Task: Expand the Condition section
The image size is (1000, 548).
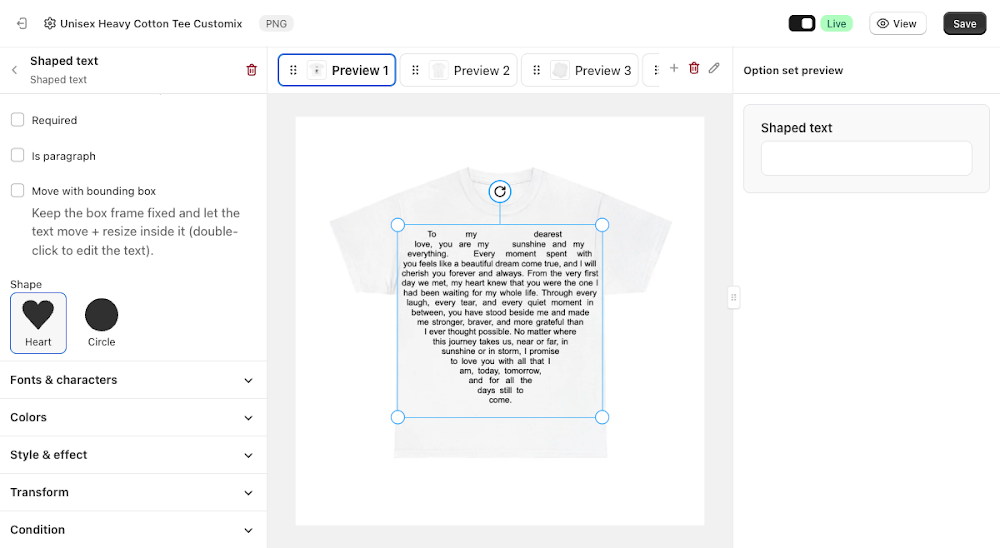Action: (x=133, y=530)
